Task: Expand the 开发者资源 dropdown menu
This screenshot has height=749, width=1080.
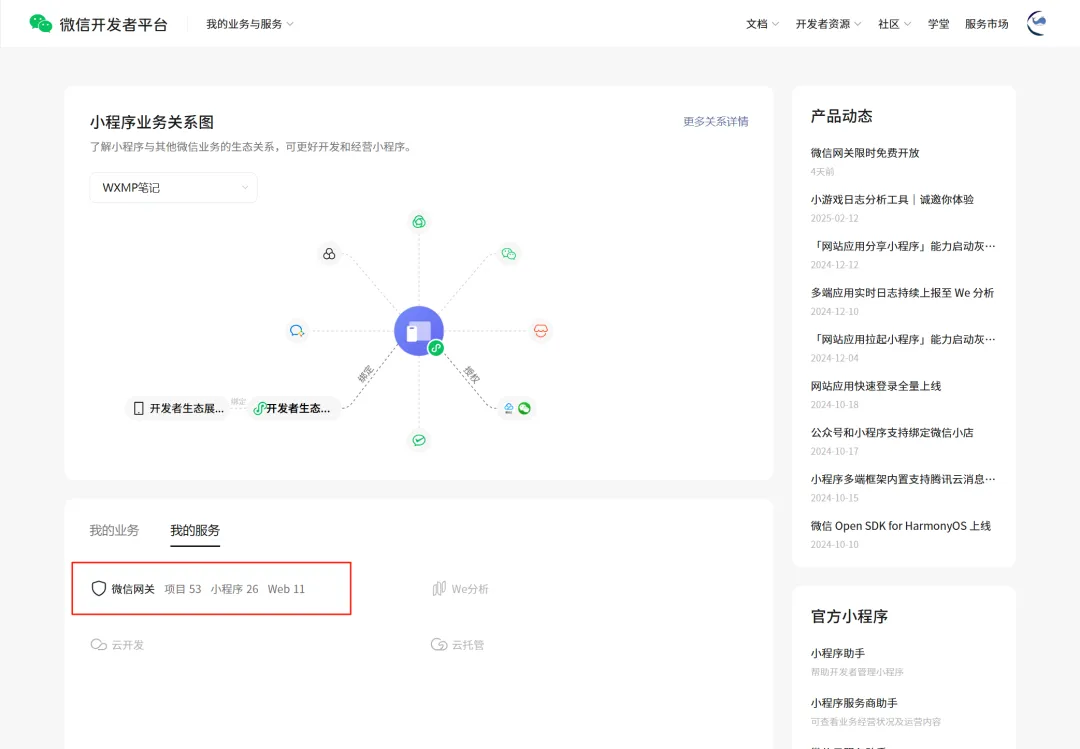Action: 829,24
